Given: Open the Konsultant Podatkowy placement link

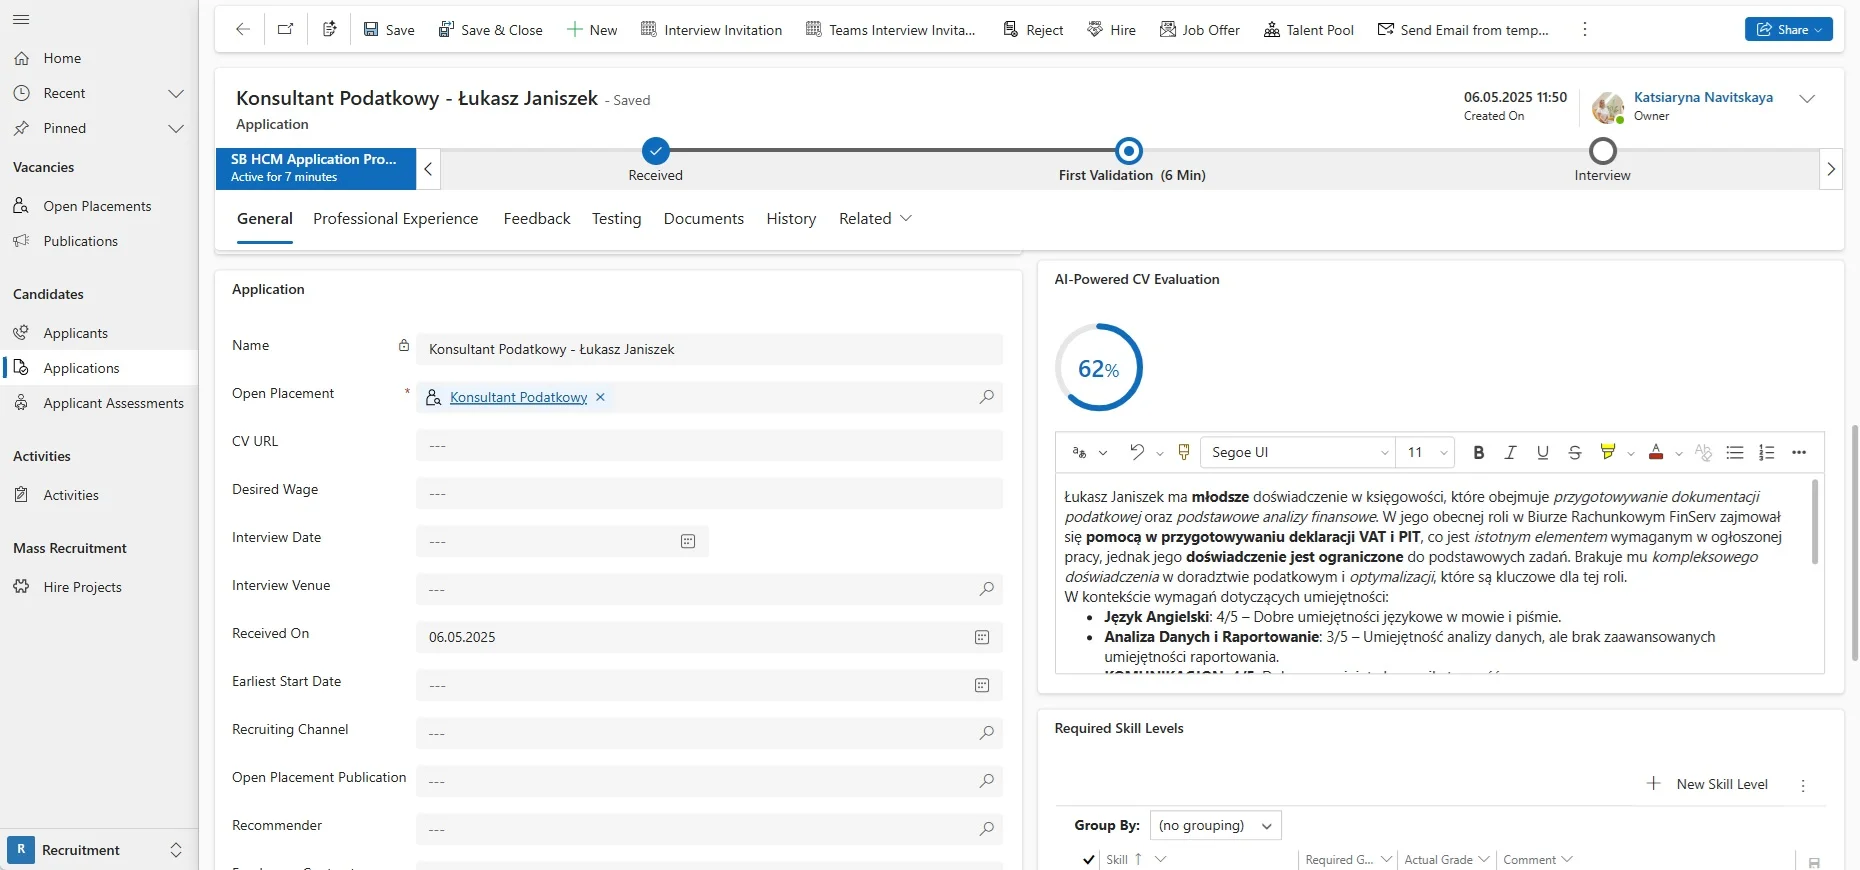Looking at the screenshot, I should [x=518, y=397].
